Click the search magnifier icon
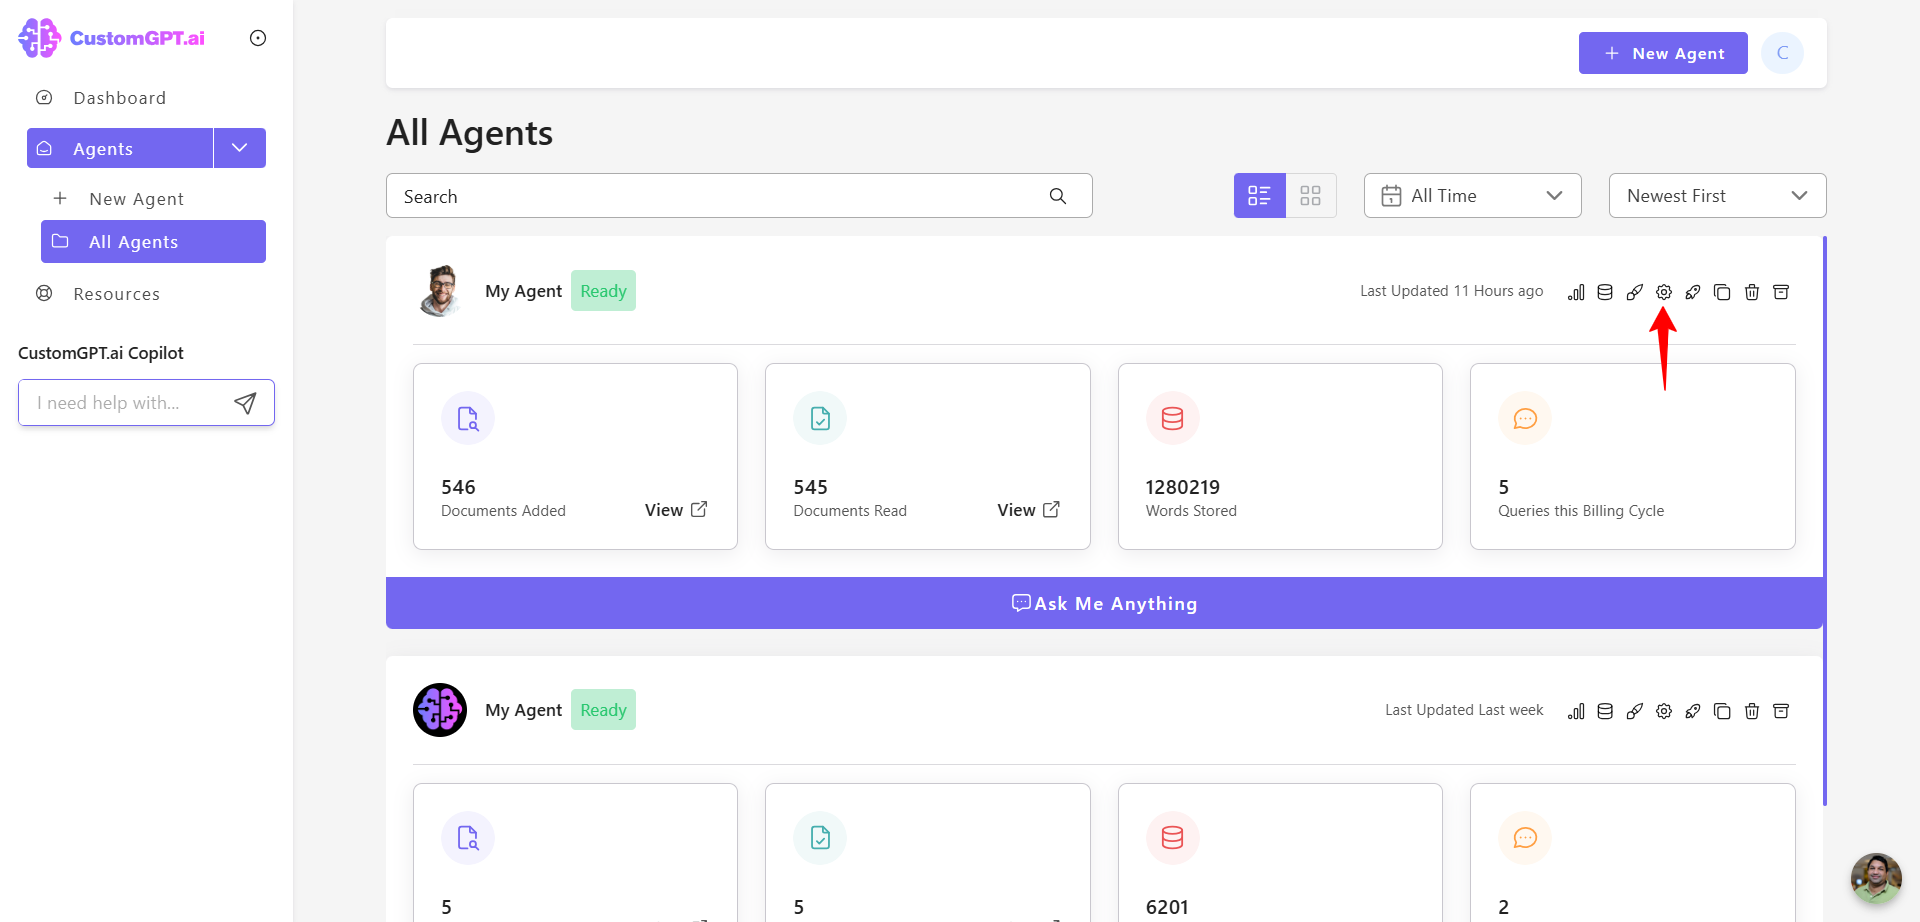Viewport: 1920px width, 922px height. (x=1058, y=196)
